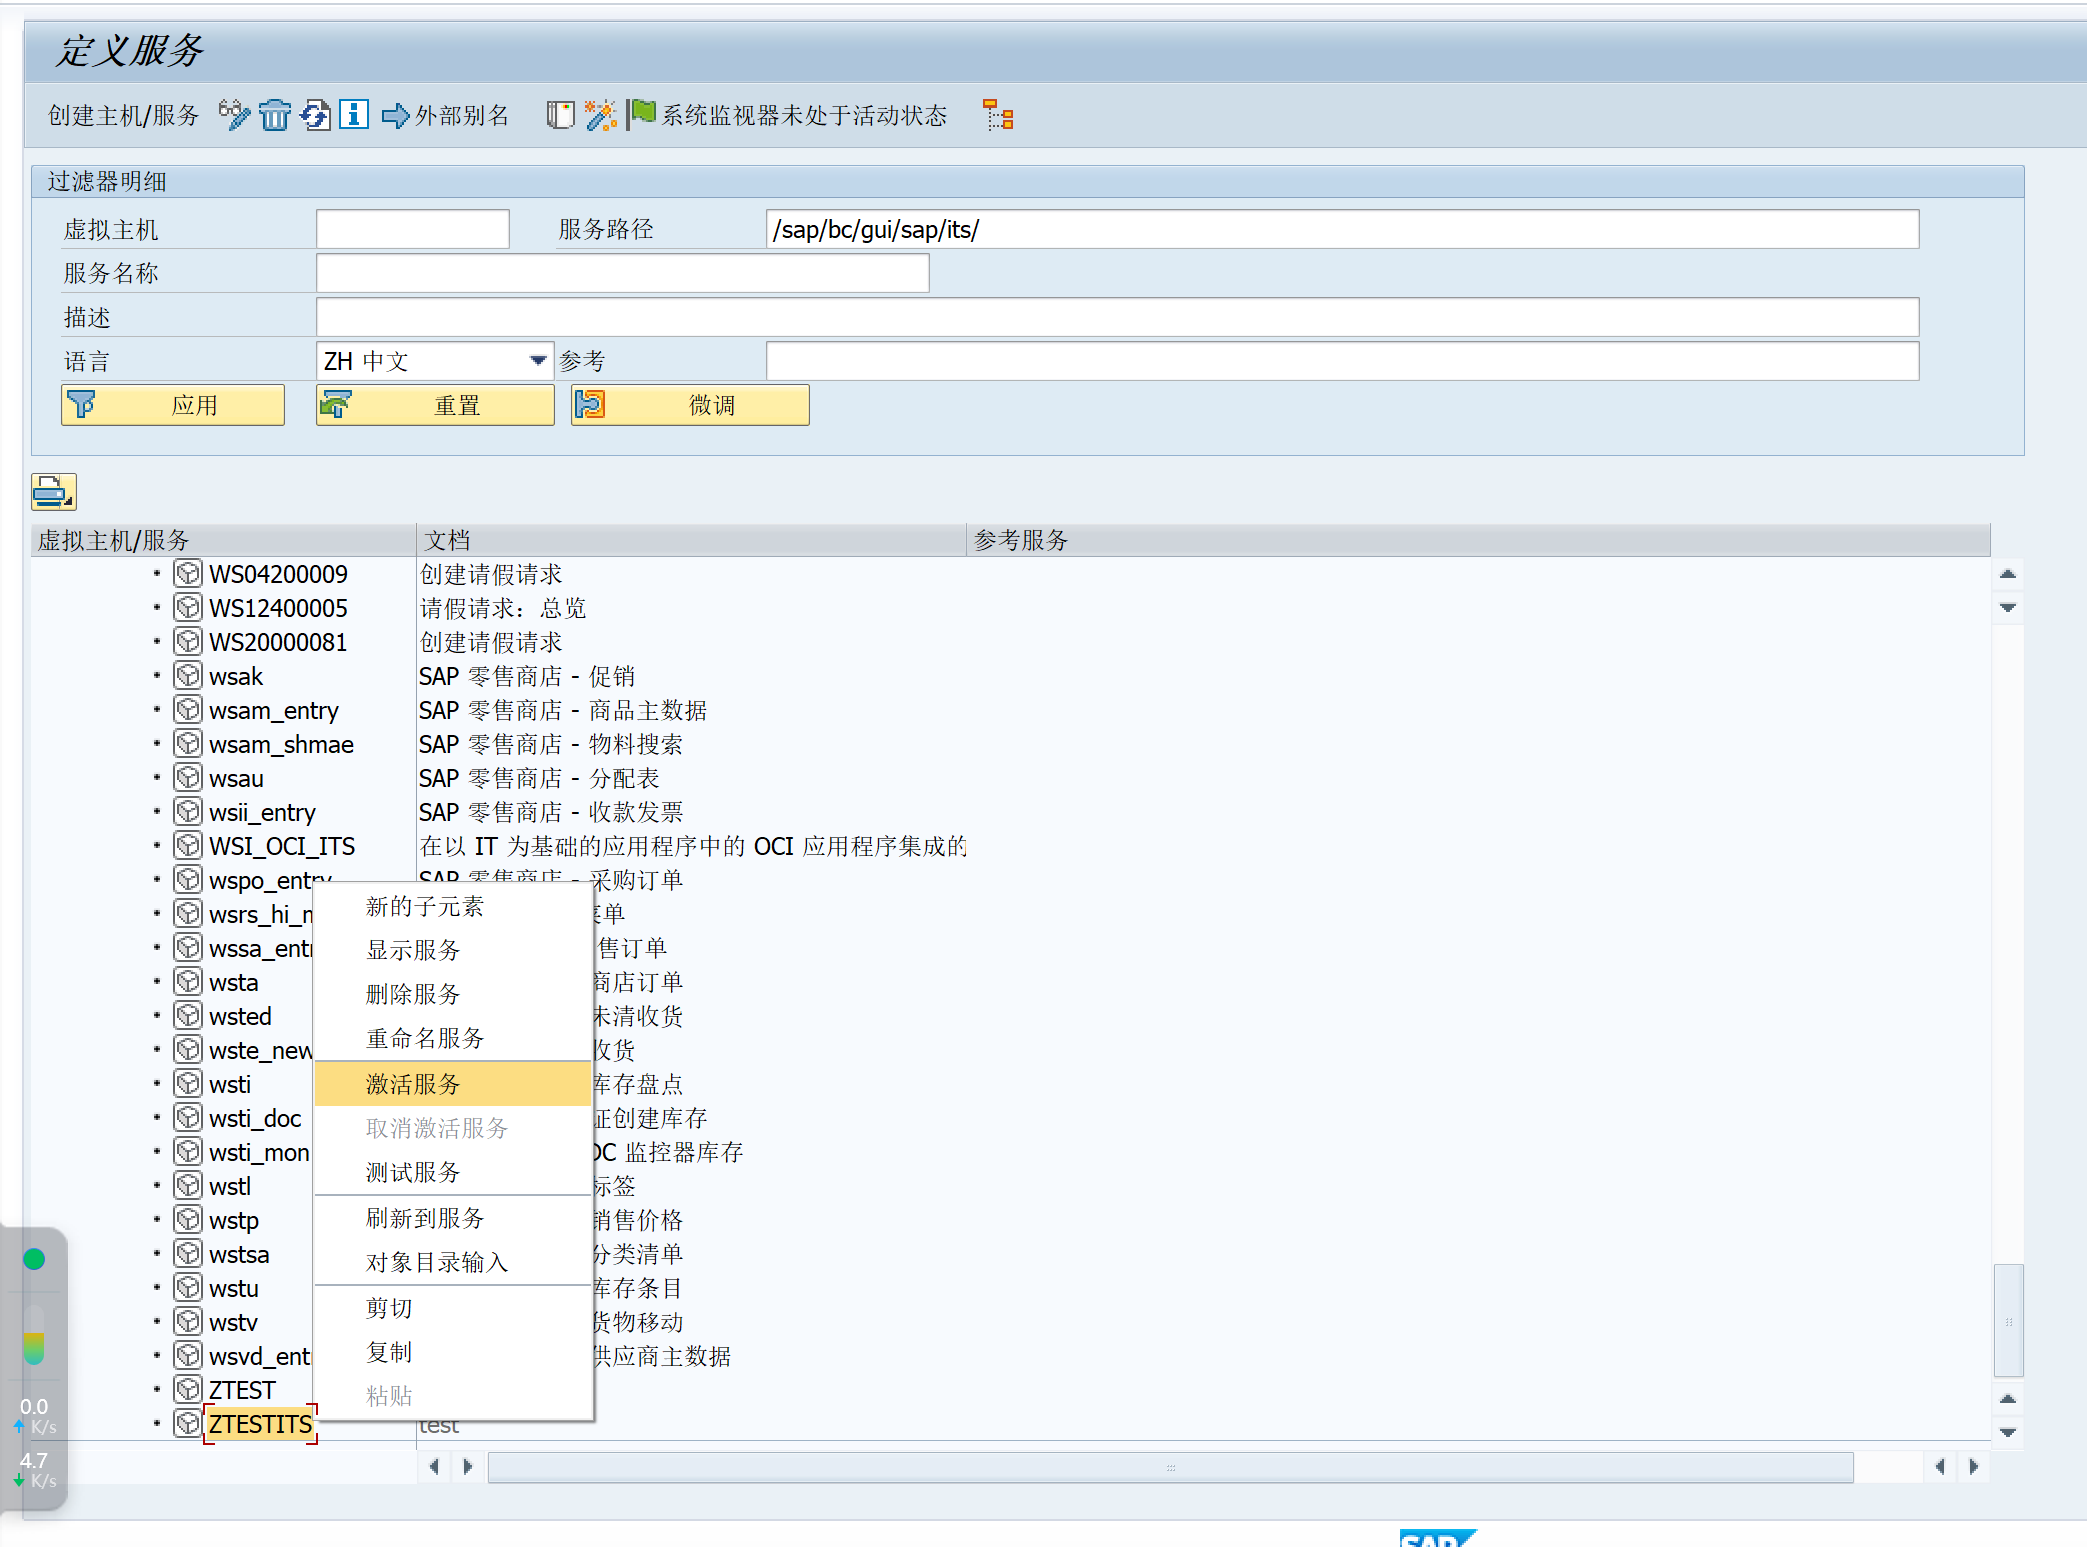Select 测试服务 from the context menu
Screen dimensions: 2087x1547
point(413,1171)
